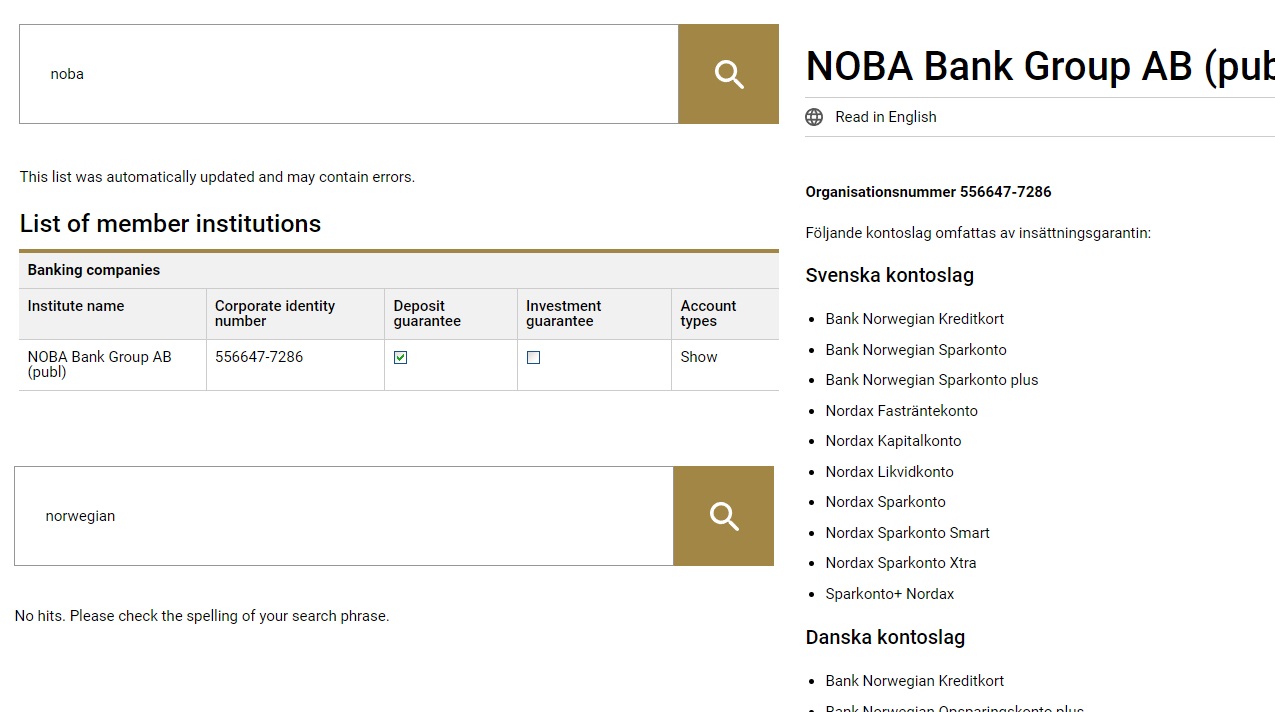The image size is (1275, 712).
Task: Toggle the checked Deposit guarantee checkbox
Action: coord(401,358)
